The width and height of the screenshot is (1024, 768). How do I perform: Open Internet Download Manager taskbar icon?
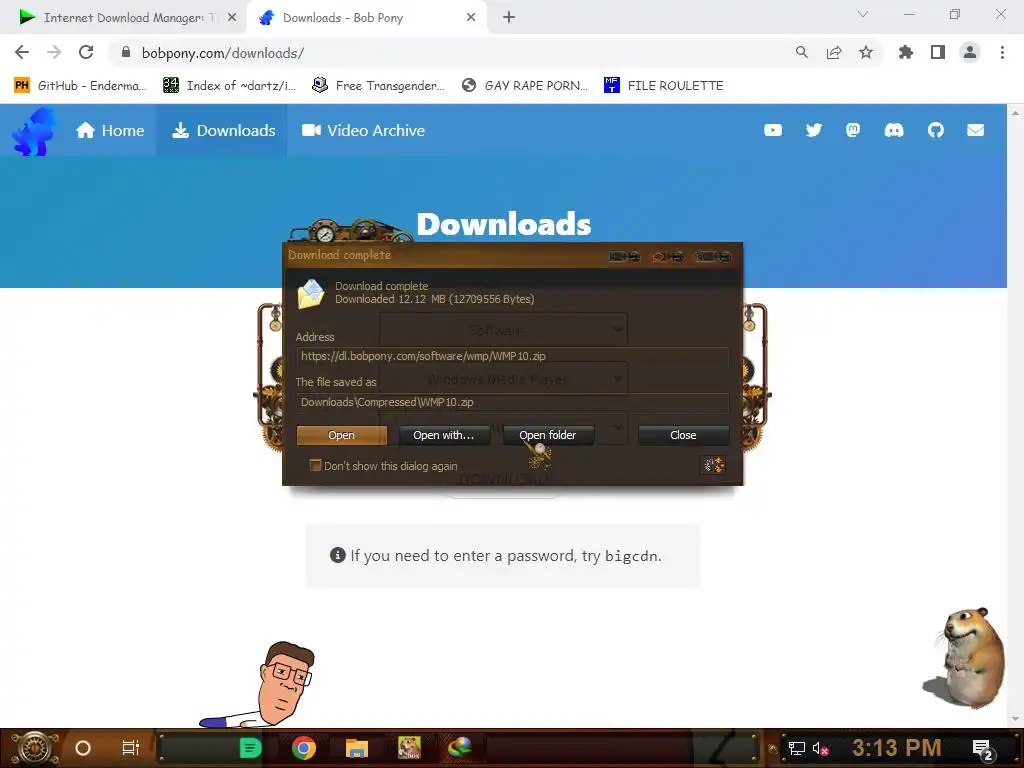tap(460, 748)
